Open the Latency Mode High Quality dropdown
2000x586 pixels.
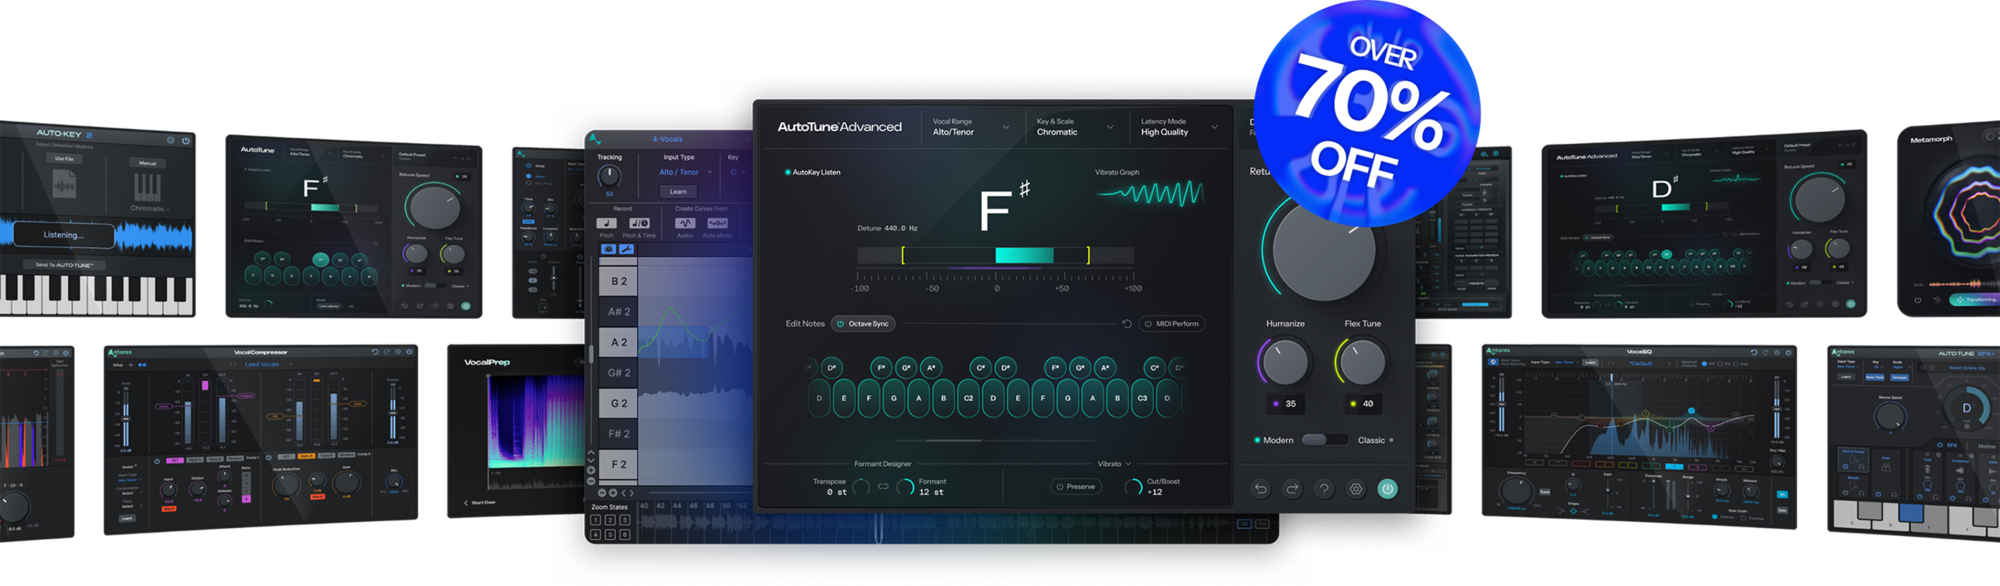[1179, 127]
